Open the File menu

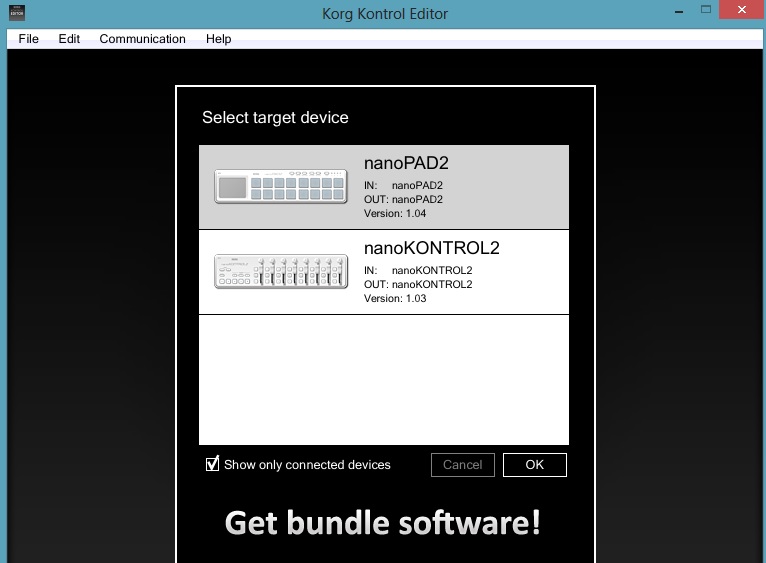[28, 39]
